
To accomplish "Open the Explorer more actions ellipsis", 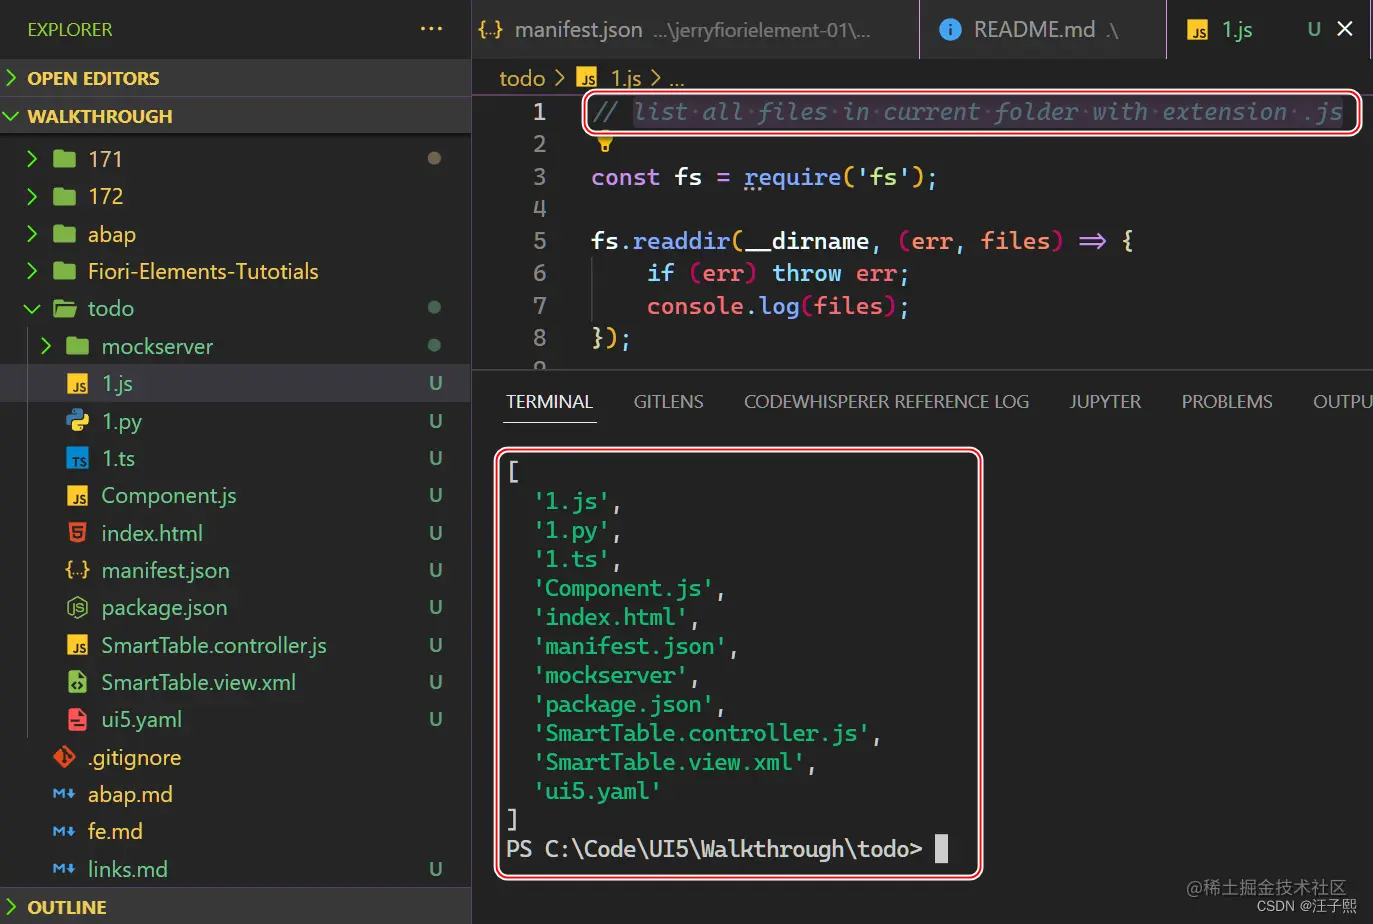I will 431,29.
